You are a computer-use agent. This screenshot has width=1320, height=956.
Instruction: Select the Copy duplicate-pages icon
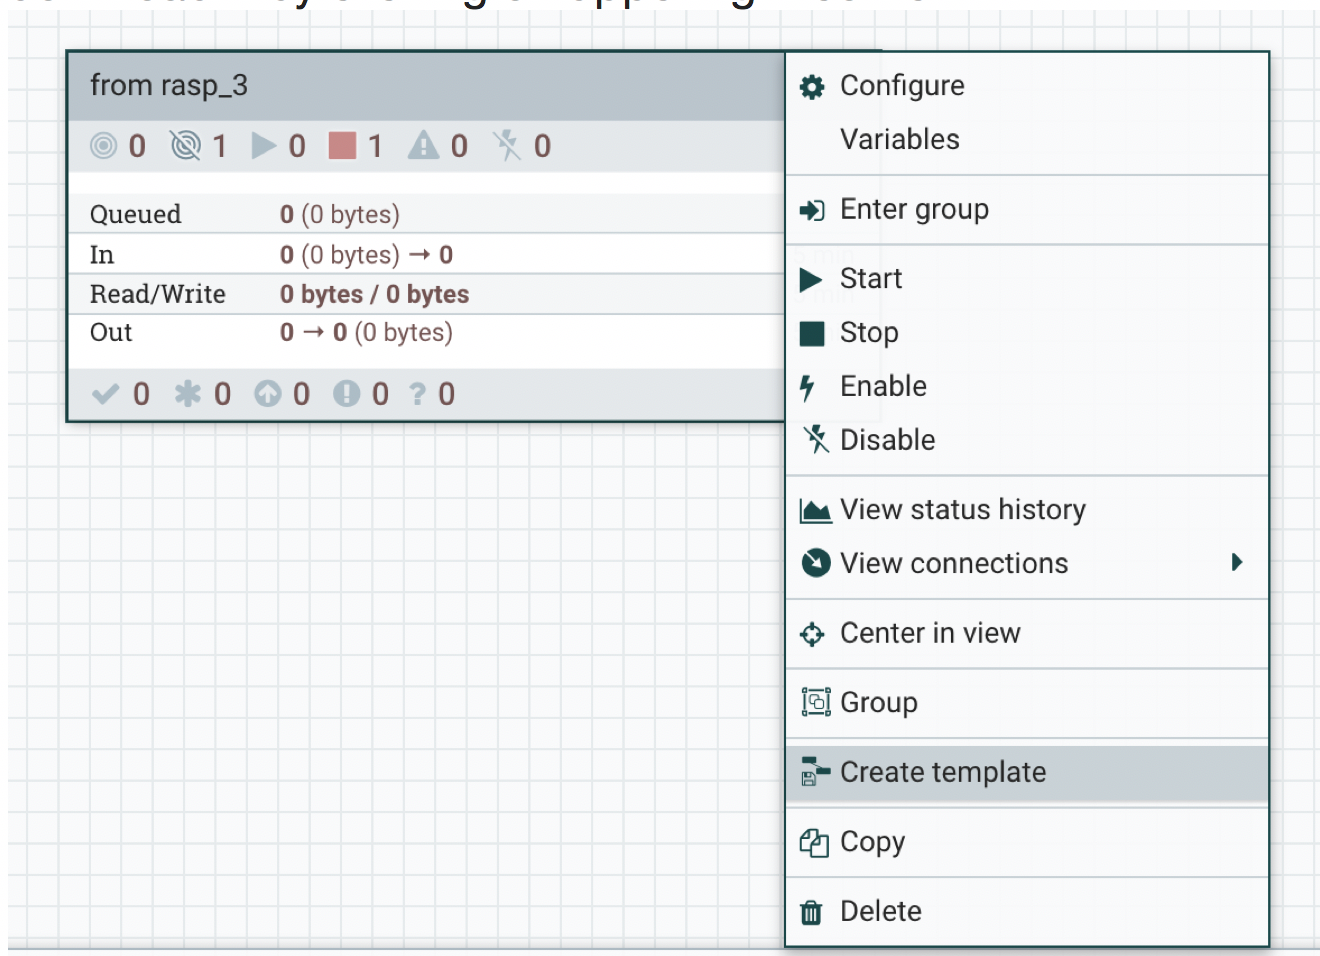815,841
